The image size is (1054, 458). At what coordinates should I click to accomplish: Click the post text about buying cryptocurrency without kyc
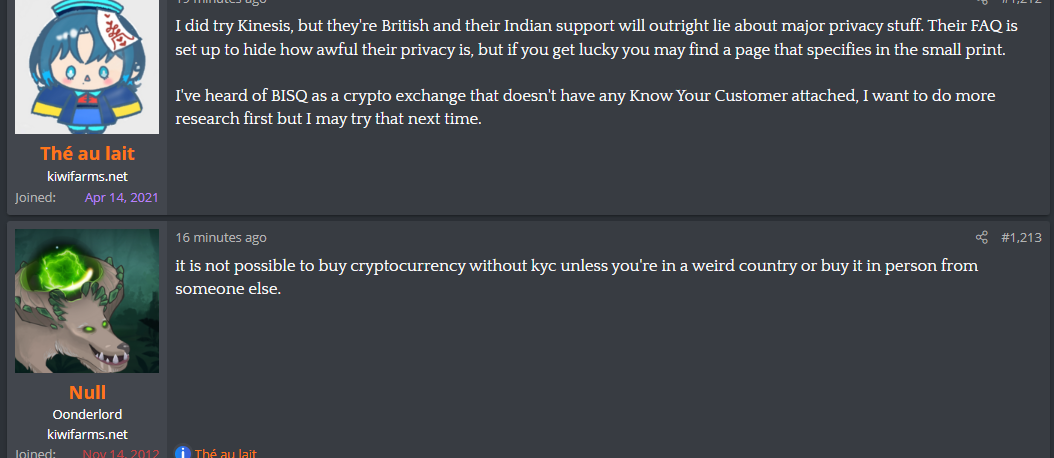point(576,277)
